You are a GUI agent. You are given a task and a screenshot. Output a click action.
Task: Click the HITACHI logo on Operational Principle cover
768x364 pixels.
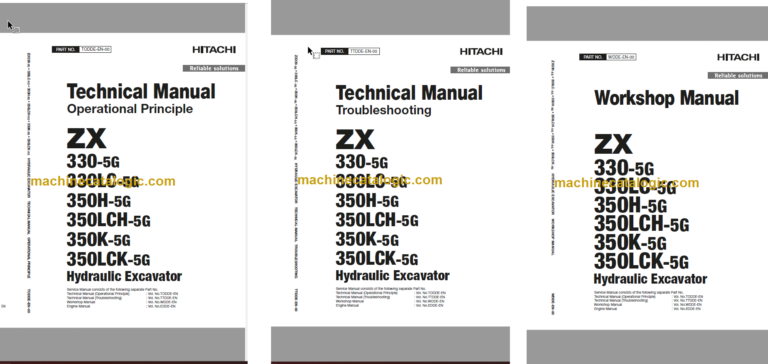(x=214, y=49)
